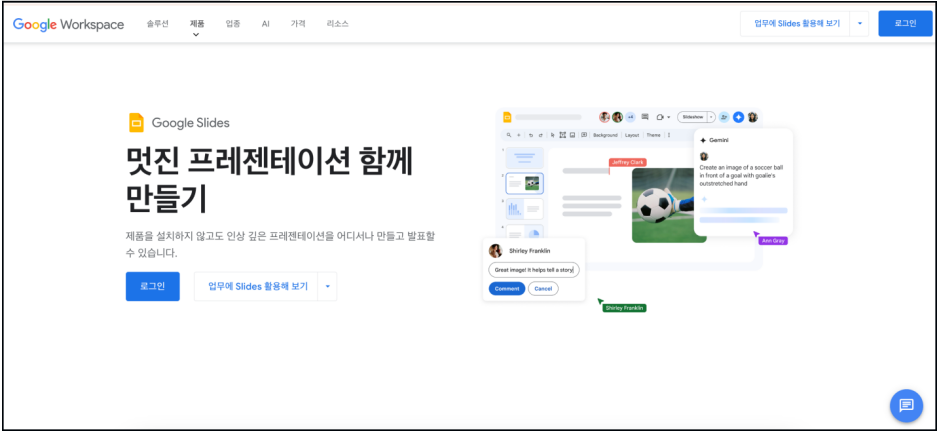This screenshot has height=435, width=940.
Task: Click the blue Comment button in illustration
Action: (507, 289)
